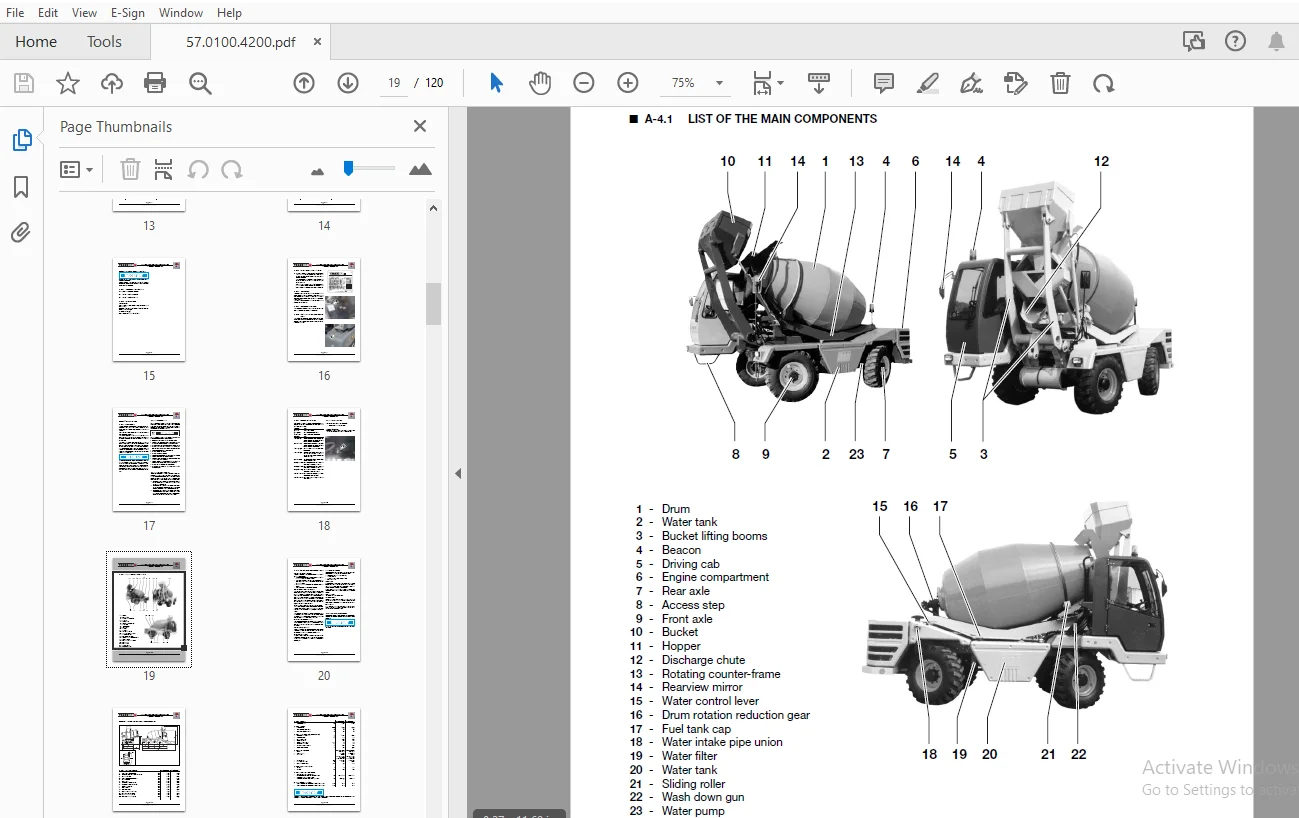Open the notifications bell icon
This screenshot has width=1299, height=818.
(1277, 41)
